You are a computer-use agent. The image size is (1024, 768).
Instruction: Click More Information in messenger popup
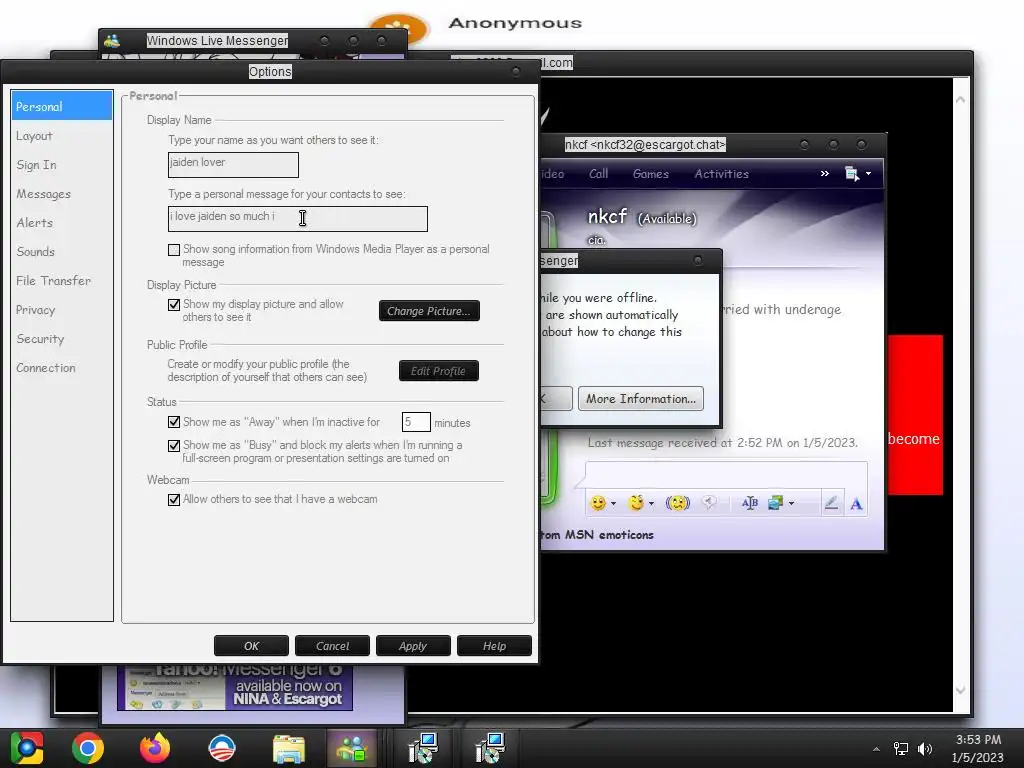click(x=641, y=398)
